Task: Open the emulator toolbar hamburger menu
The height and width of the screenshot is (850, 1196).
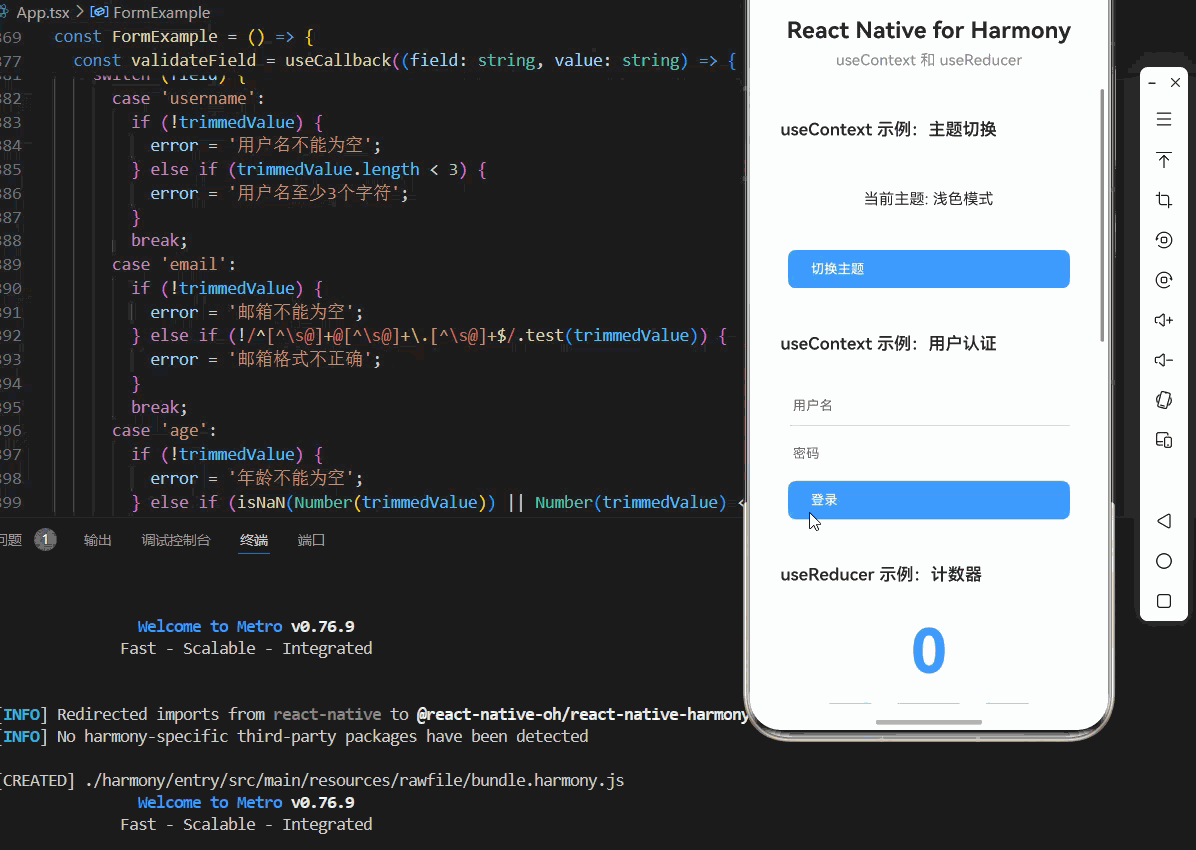Action: (x=1164, y=119)
